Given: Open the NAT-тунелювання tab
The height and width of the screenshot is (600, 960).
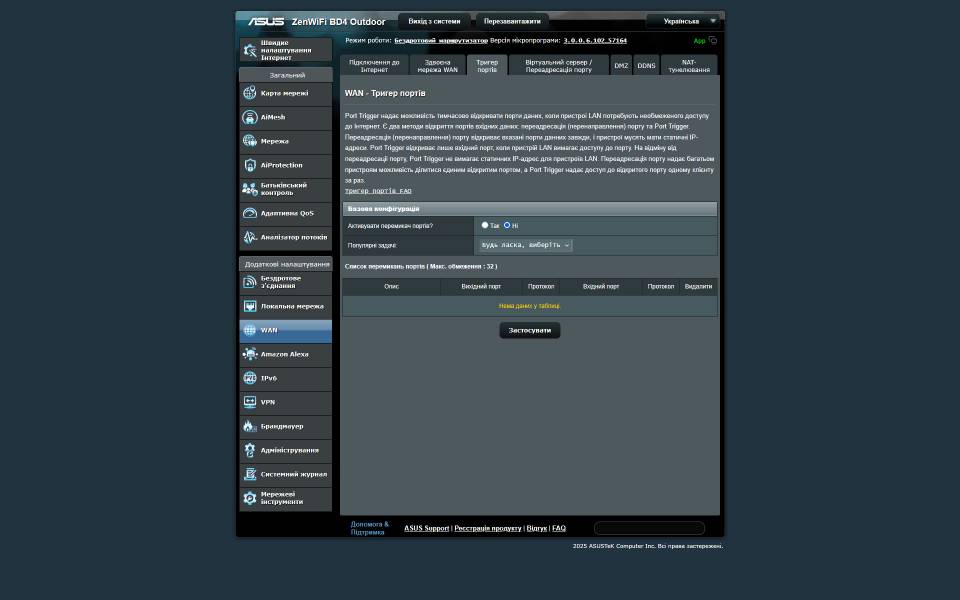Looking at the screenshot, I should [689, 65].
